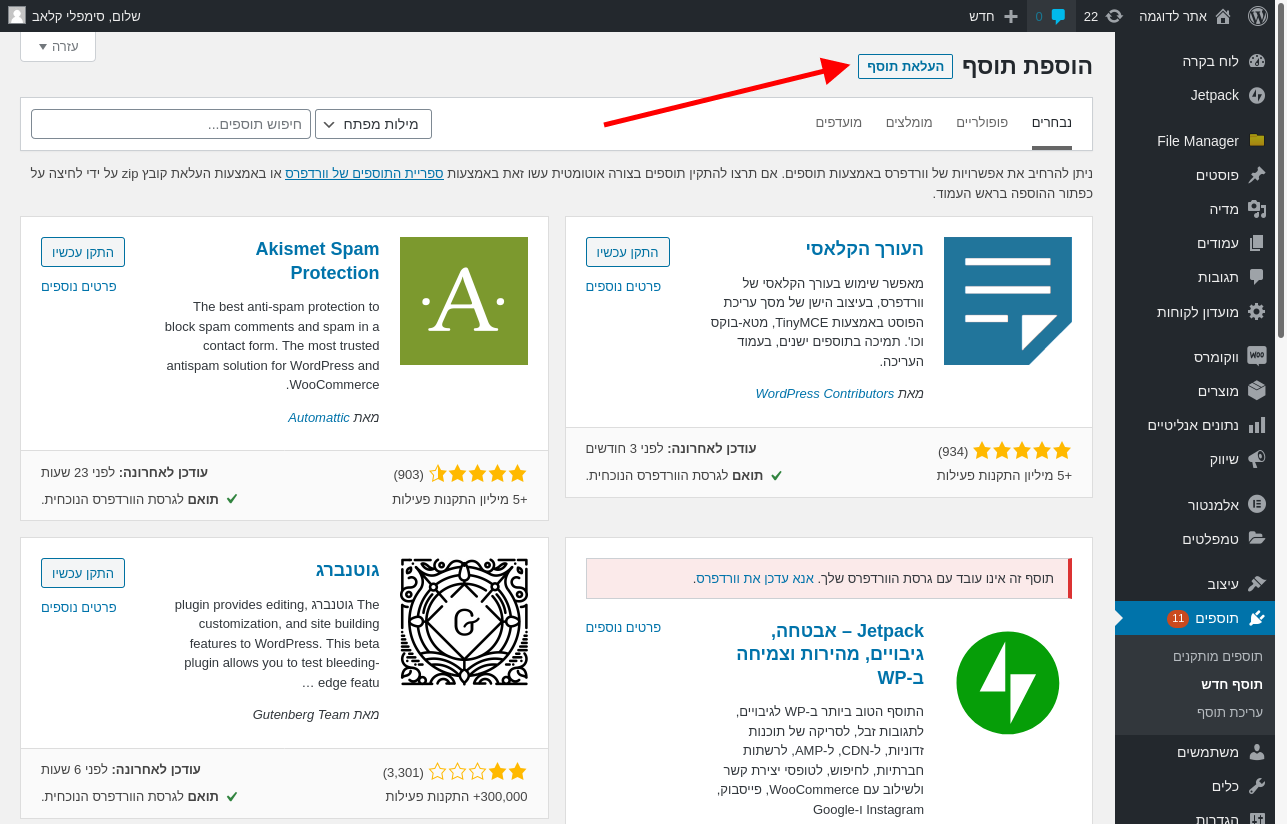
Task: Open the מילות מפתח search type dropdown
Action: coord(373,124)
